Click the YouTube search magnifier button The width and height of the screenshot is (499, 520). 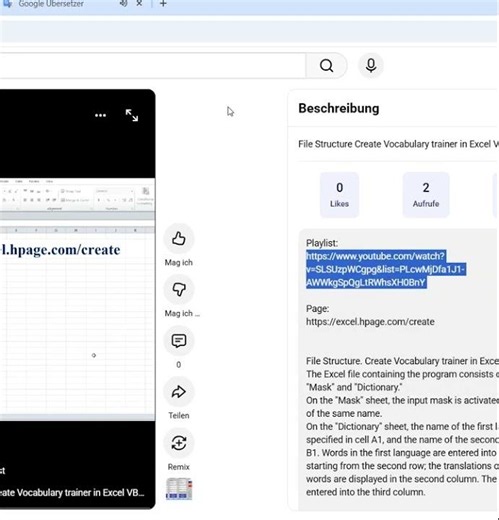pos(326,65)
